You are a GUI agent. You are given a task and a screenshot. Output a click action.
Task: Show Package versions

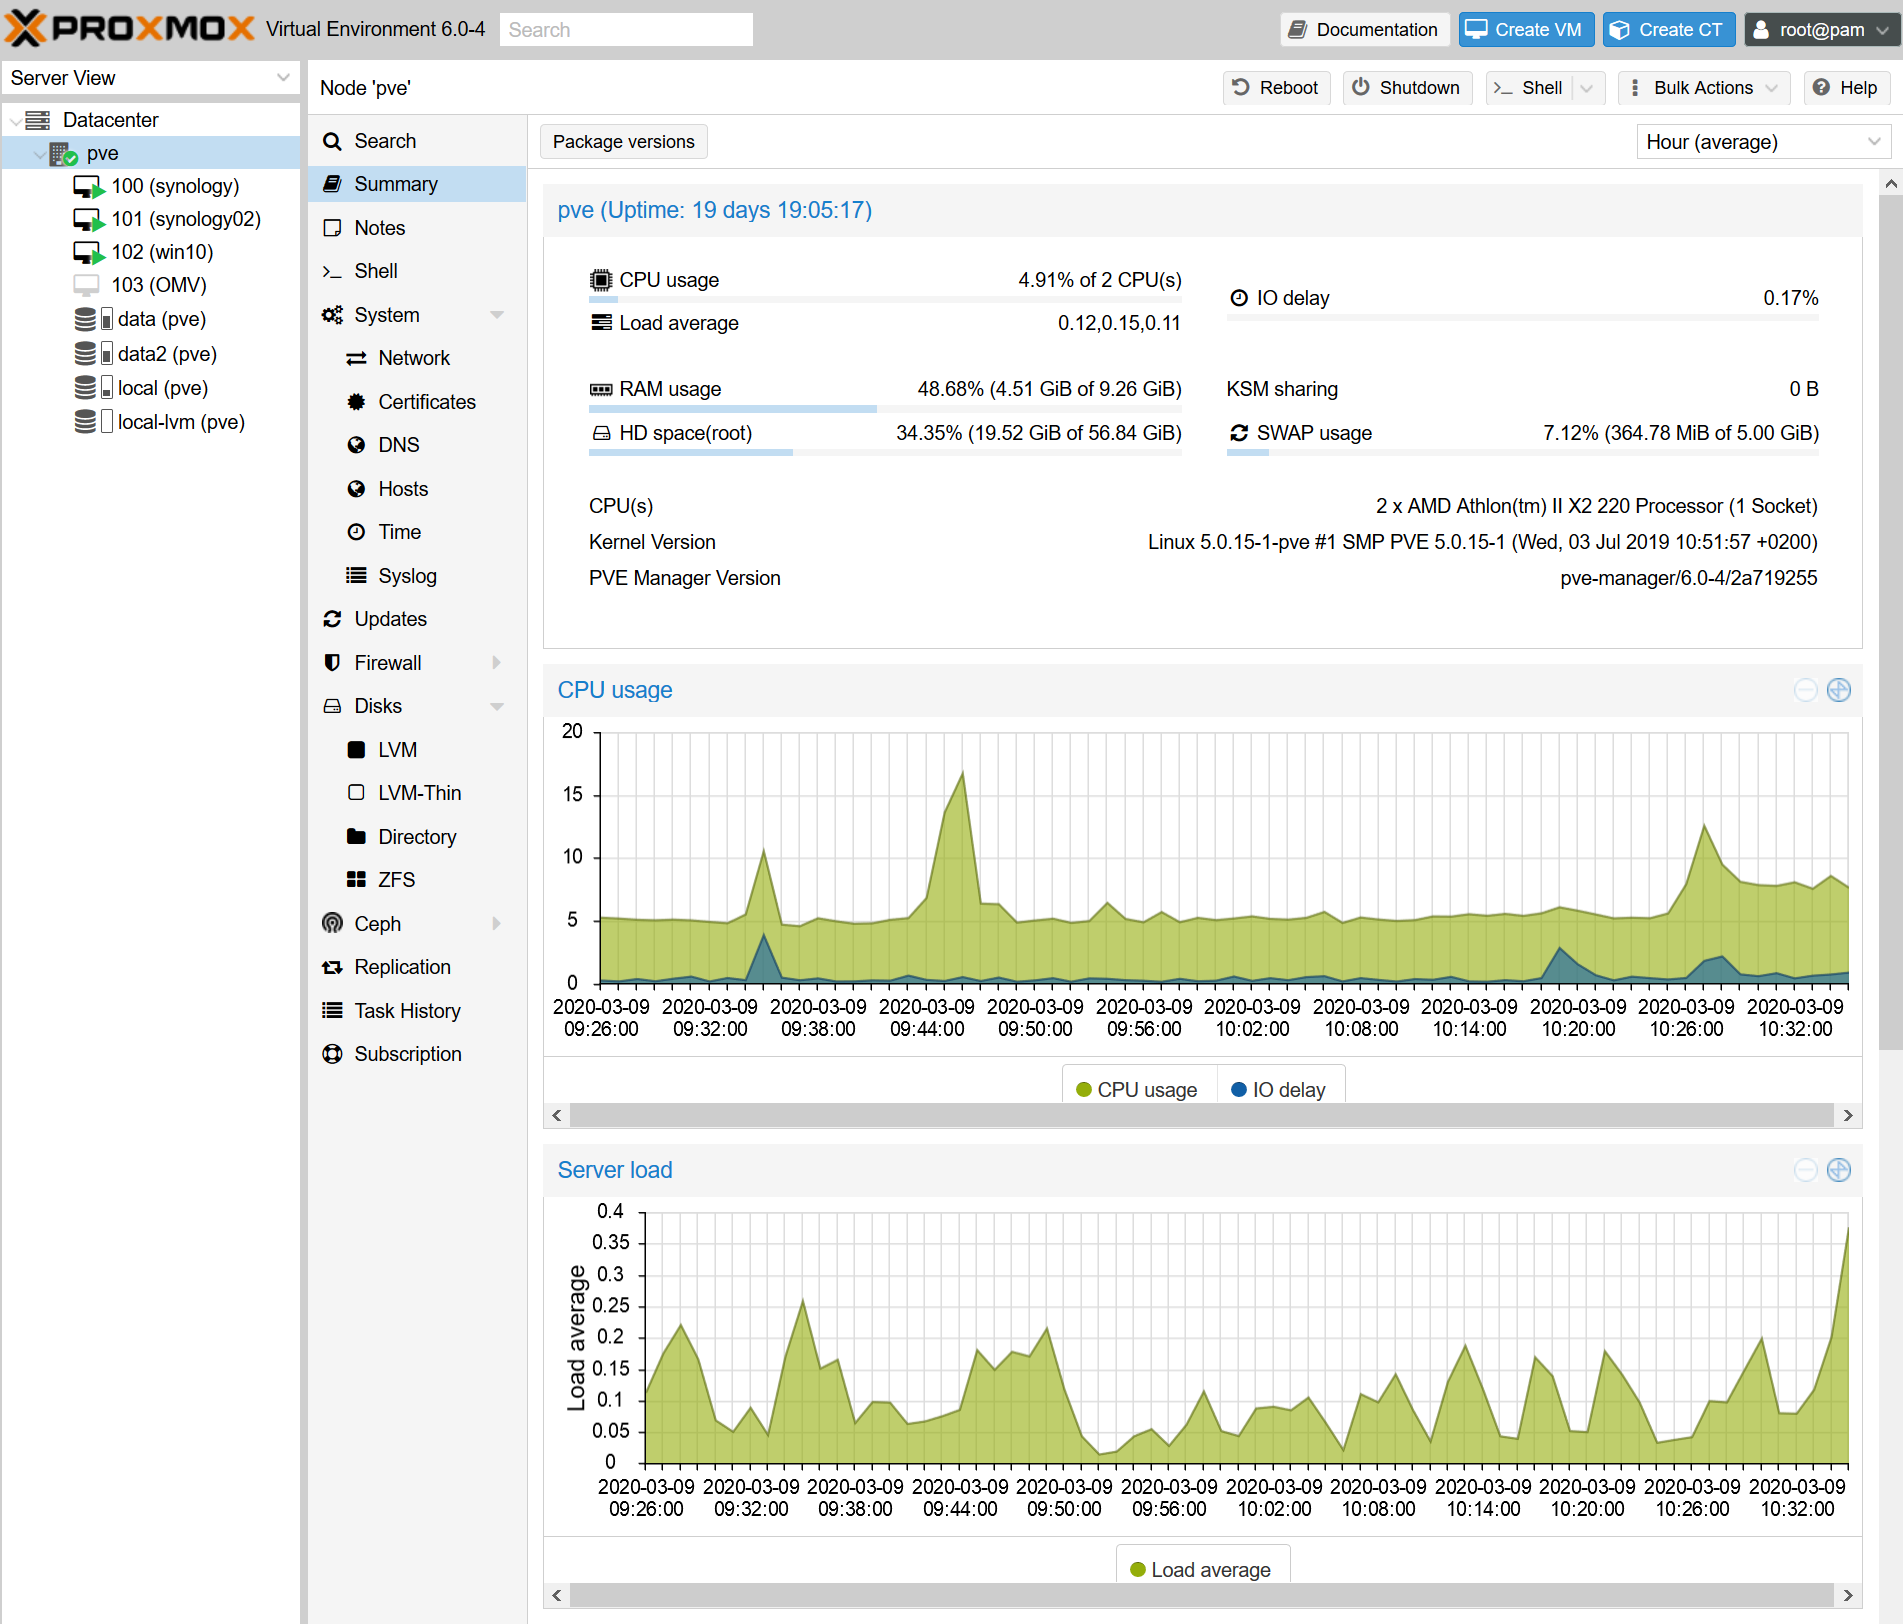(x=623, y=142)
